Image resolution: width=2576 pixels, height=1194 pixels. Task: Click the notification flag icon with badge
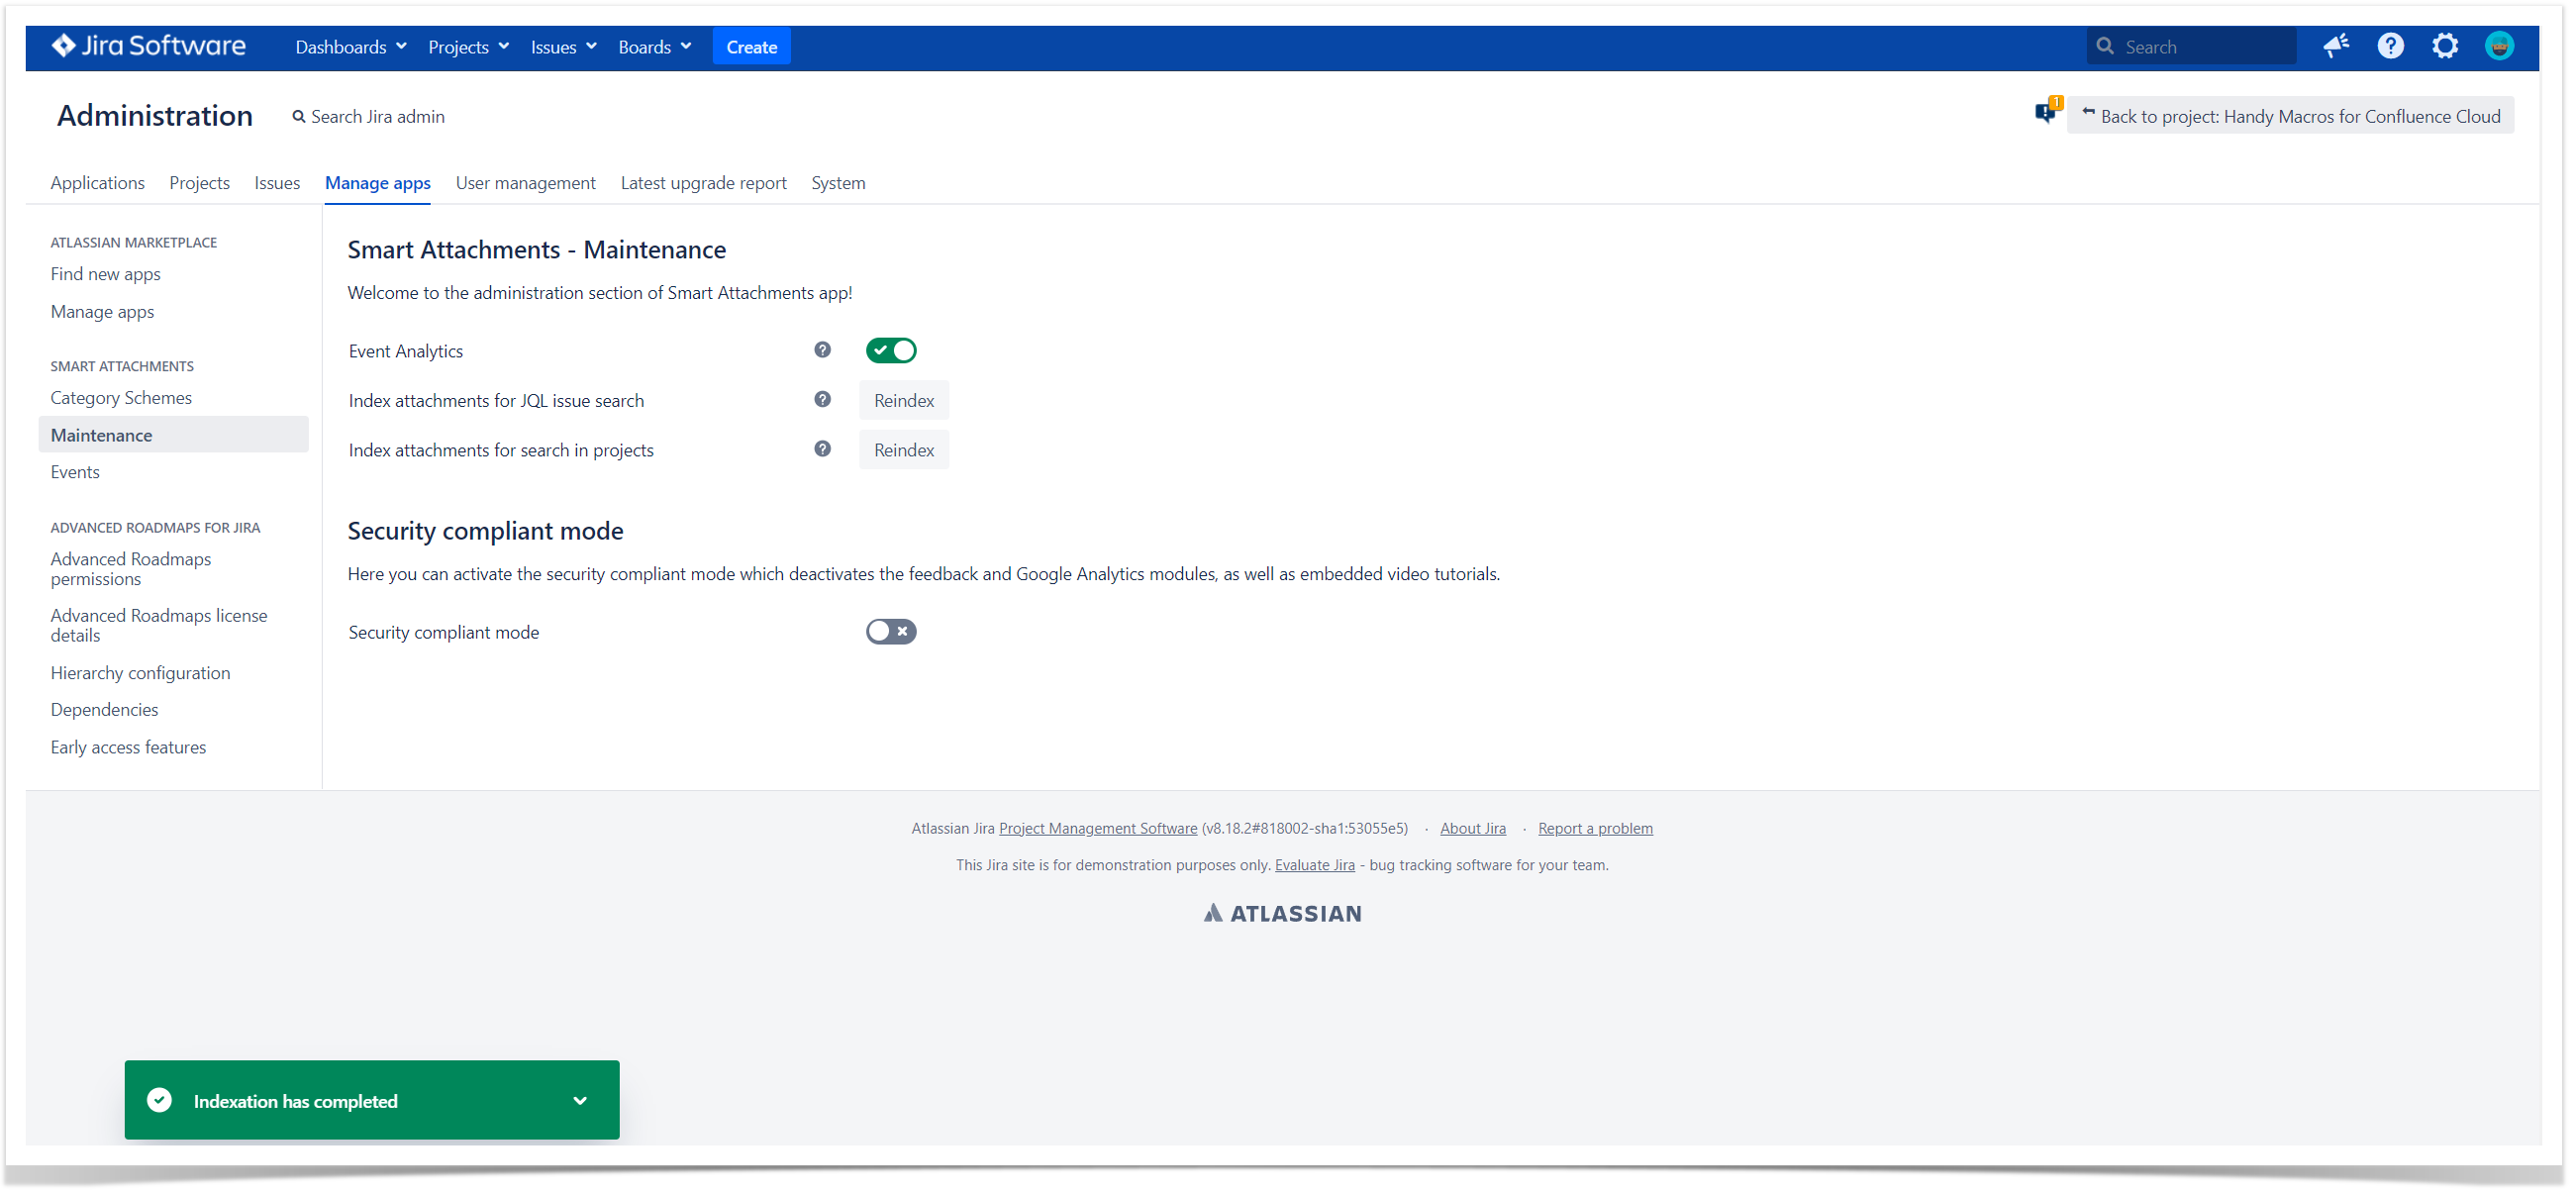pyautogui.click(x=2046, y=112)
